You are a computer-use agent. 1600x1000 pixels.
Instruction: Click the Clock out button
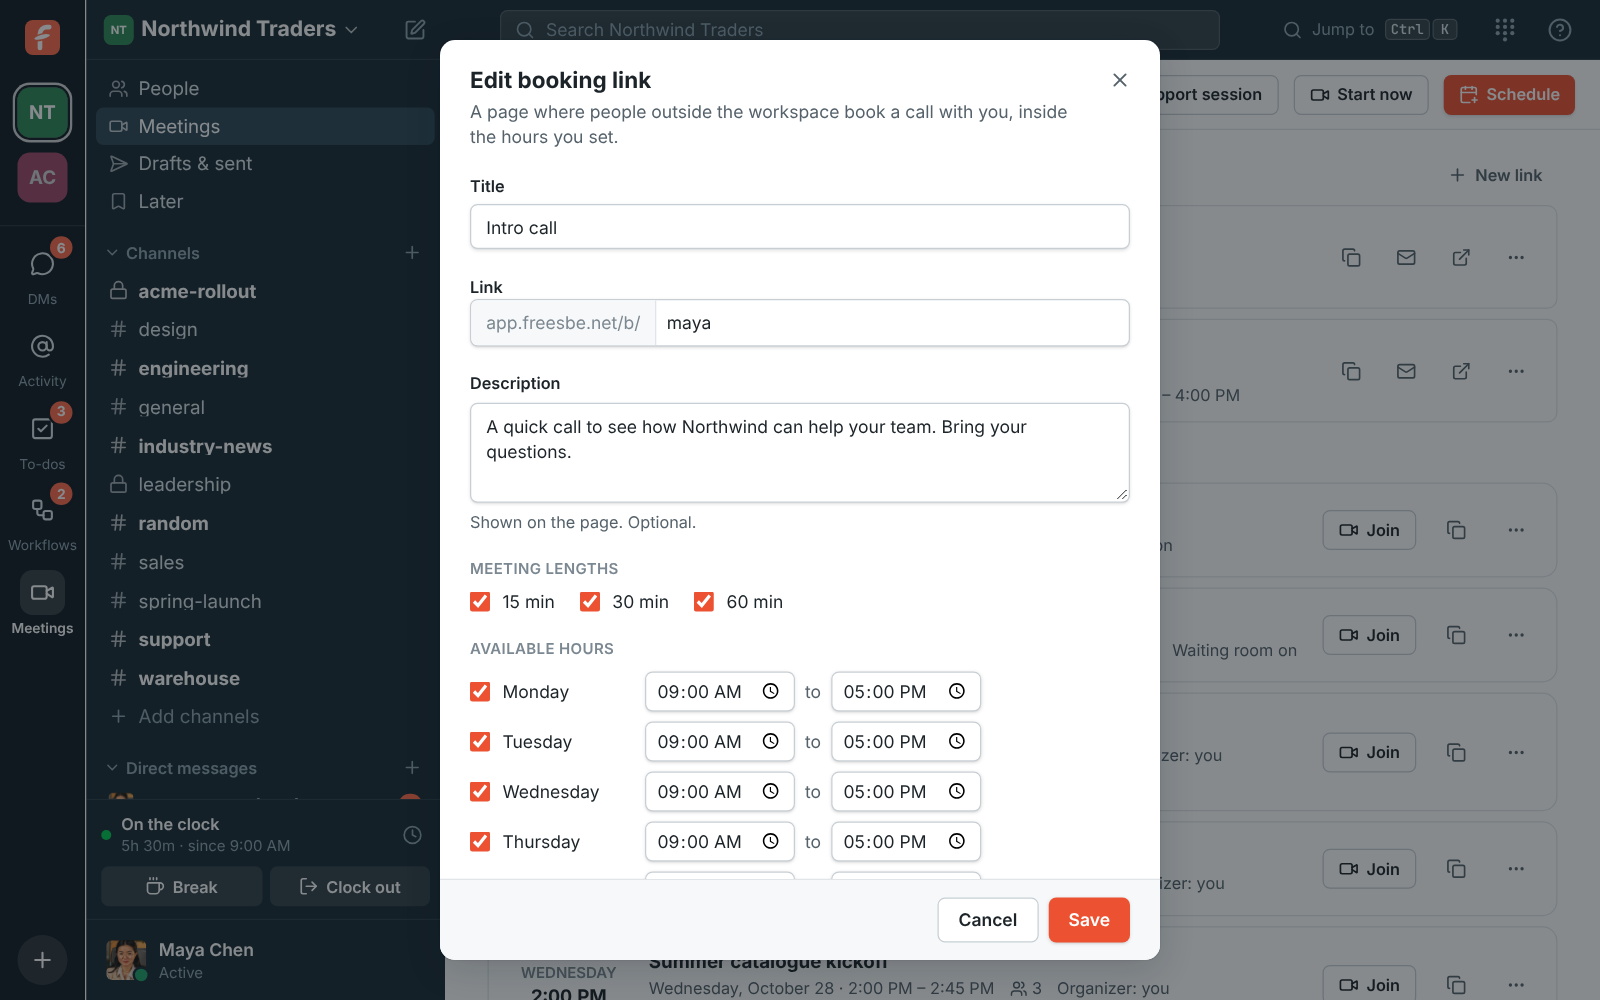coord(350,887)
